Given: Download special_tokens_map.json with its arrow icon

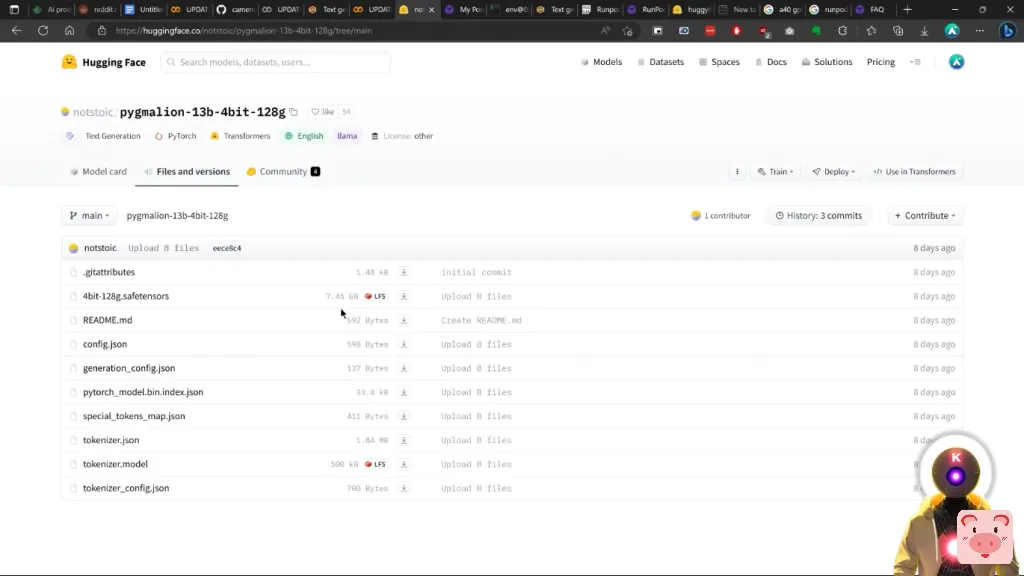Looking at the screenshot, I should point(404,416).
